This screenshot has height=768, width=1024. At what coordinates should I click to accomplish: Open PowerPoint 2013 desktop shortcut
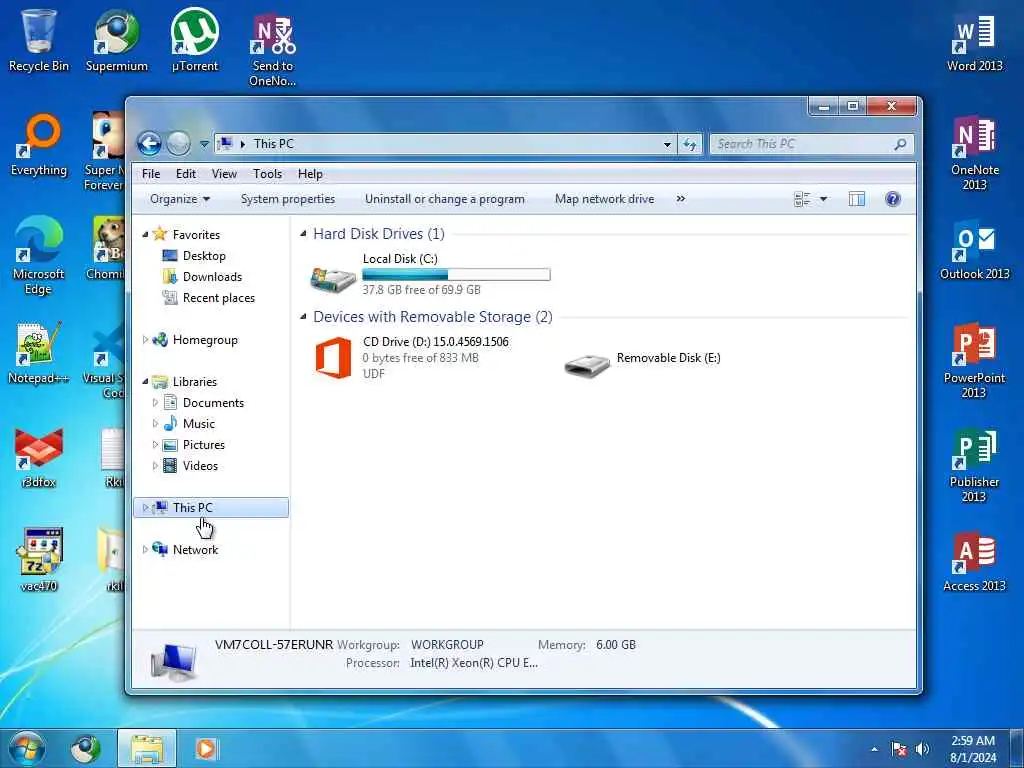tap(974, 359)
